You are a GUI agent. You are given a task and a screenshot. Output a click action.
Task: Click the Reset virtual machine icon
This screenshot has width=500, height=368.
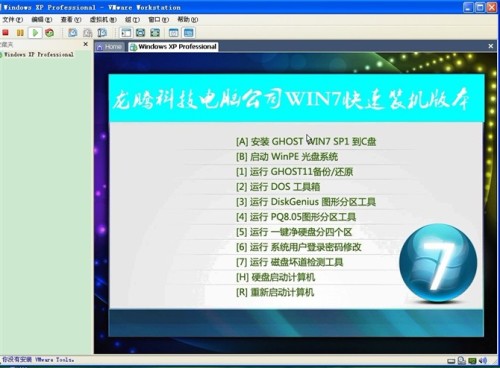[x=50, y=33]
